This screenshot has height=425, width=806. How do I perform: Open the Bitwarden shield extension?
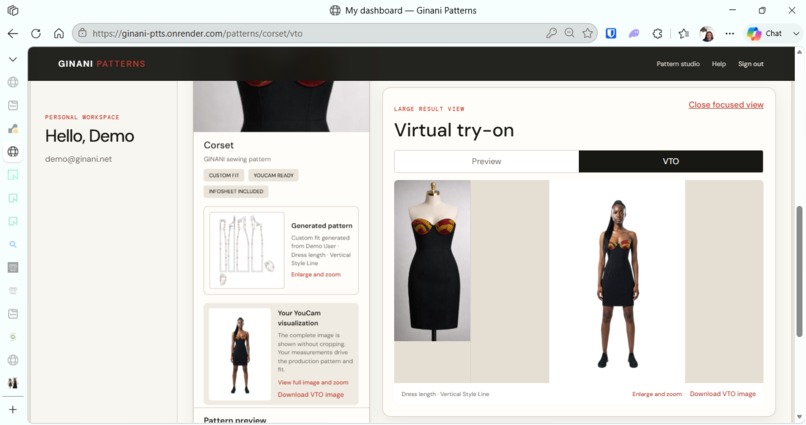(611, 33)
